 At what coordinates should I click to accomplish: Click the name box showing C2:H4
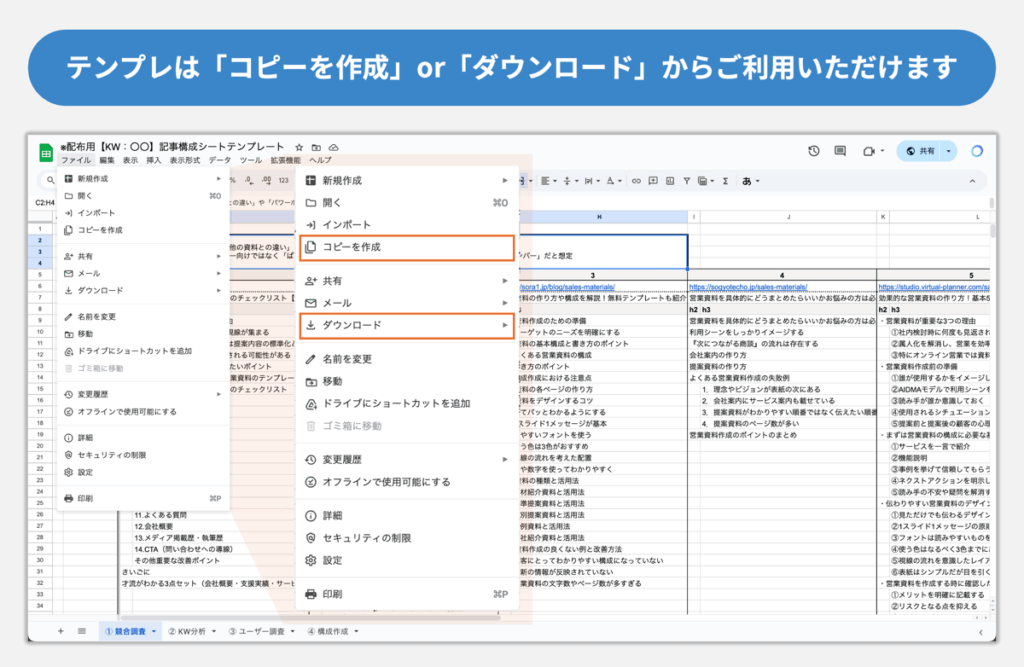coord(44,203)
